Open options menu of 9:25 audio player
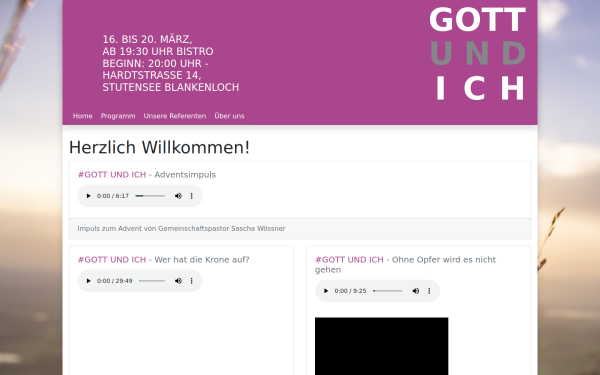The height and width of the screenshot is (375, 600). (429, 291)
